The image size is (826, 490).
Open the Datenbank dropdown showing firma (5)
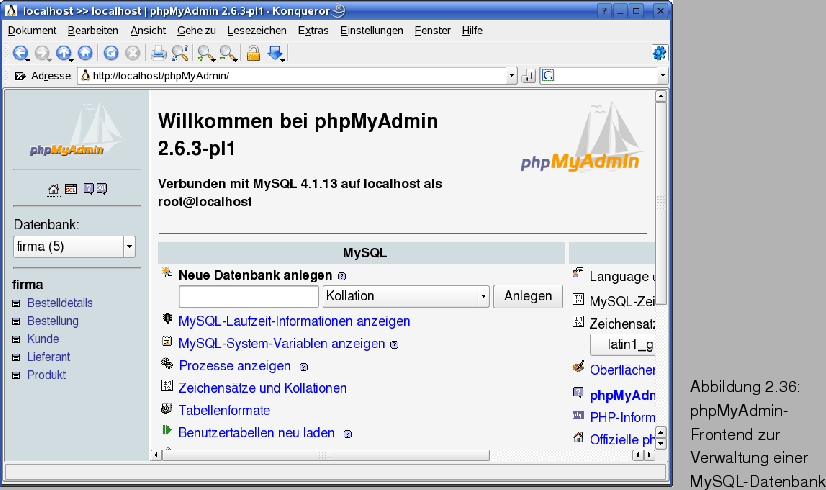(74, 247)
